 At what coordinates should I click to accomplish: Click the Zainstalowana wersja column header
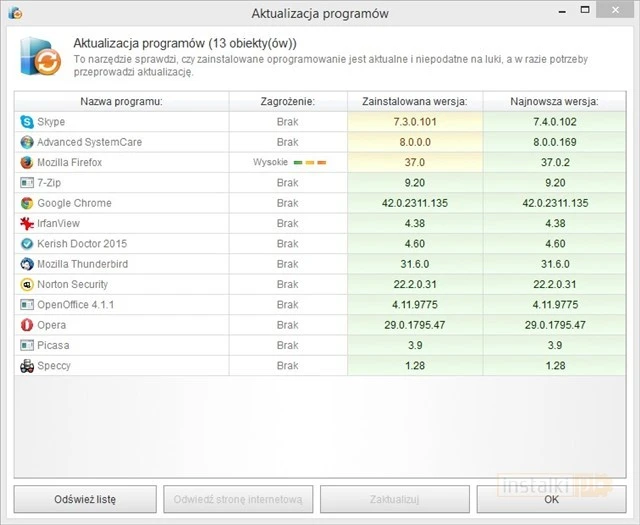414,101
